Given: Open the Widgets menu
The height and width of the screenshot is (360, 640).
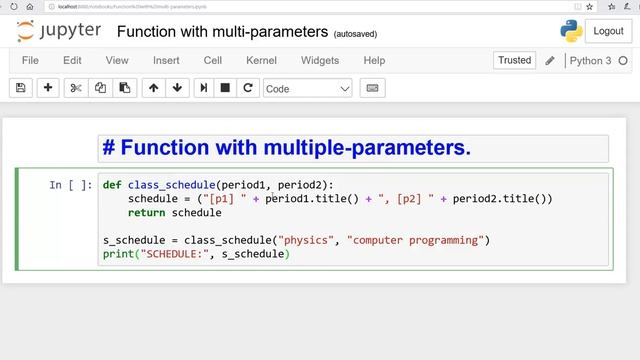Looking at the screenshot, I should click(320, 60).
